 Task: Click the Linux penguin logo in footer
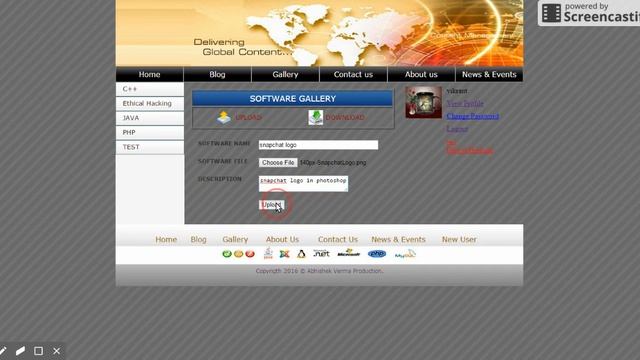(x=301, y=254)
